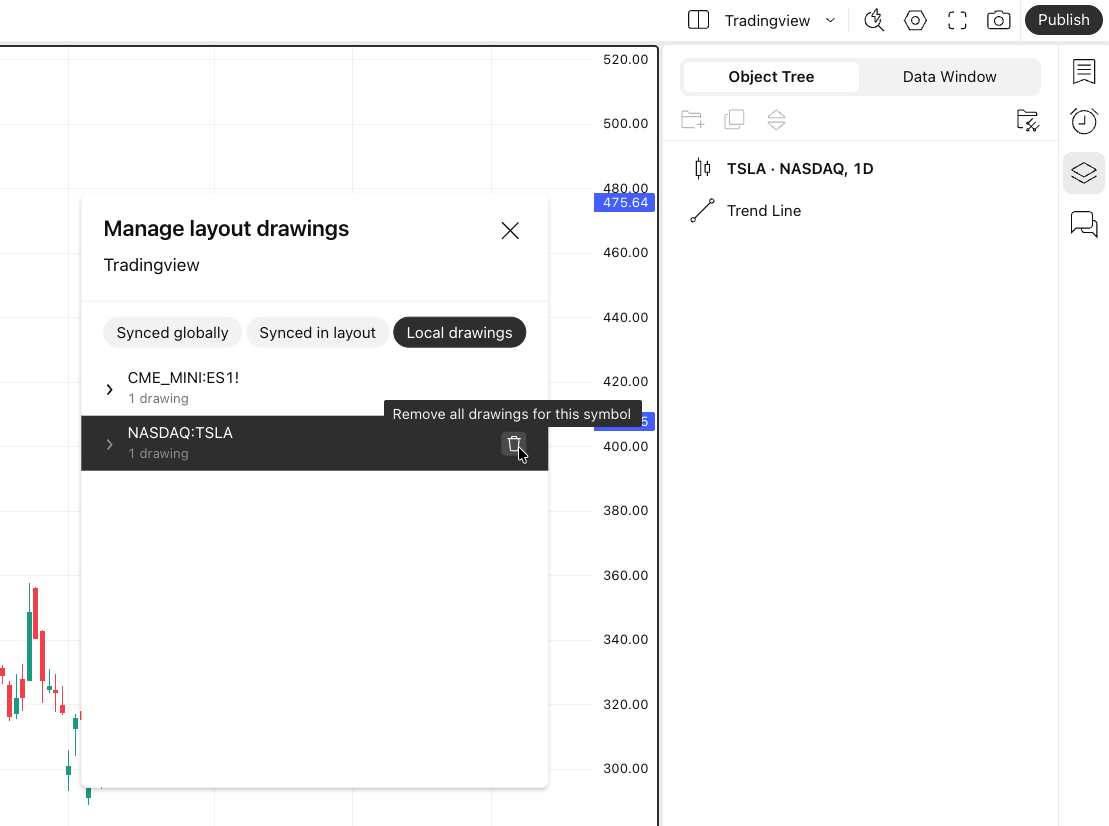Select the Local drawings filter

459,333
